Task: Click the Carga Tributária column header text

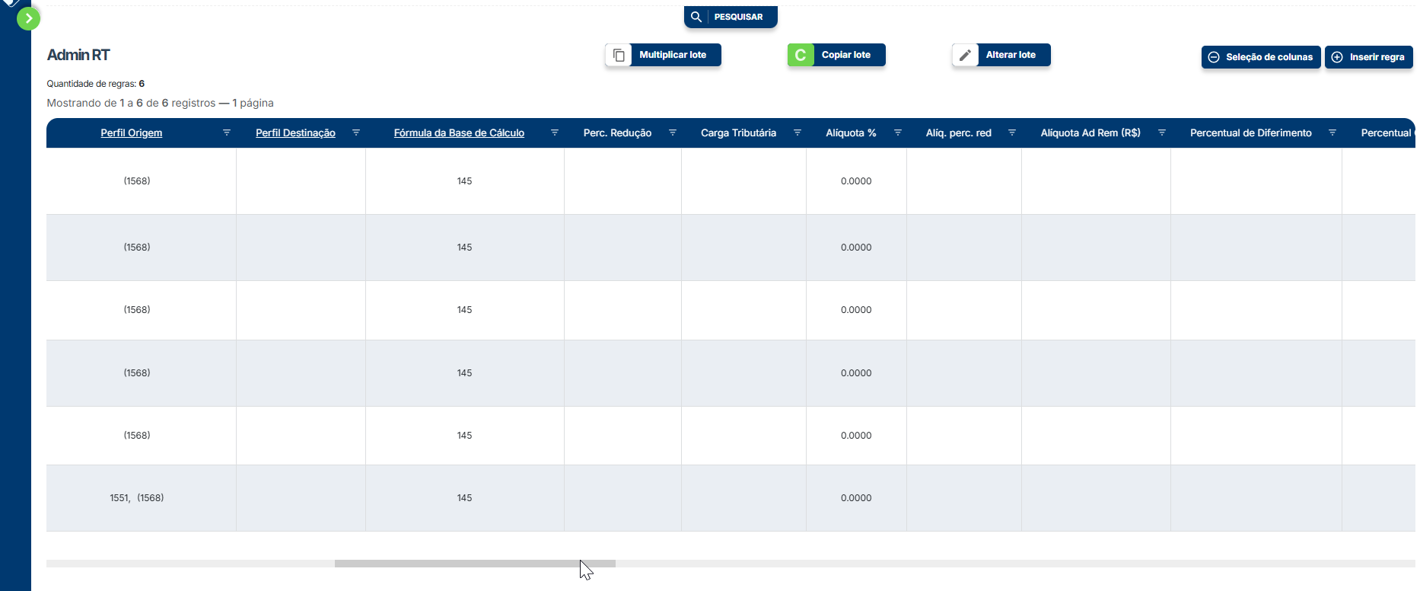Action: (738, 133)
